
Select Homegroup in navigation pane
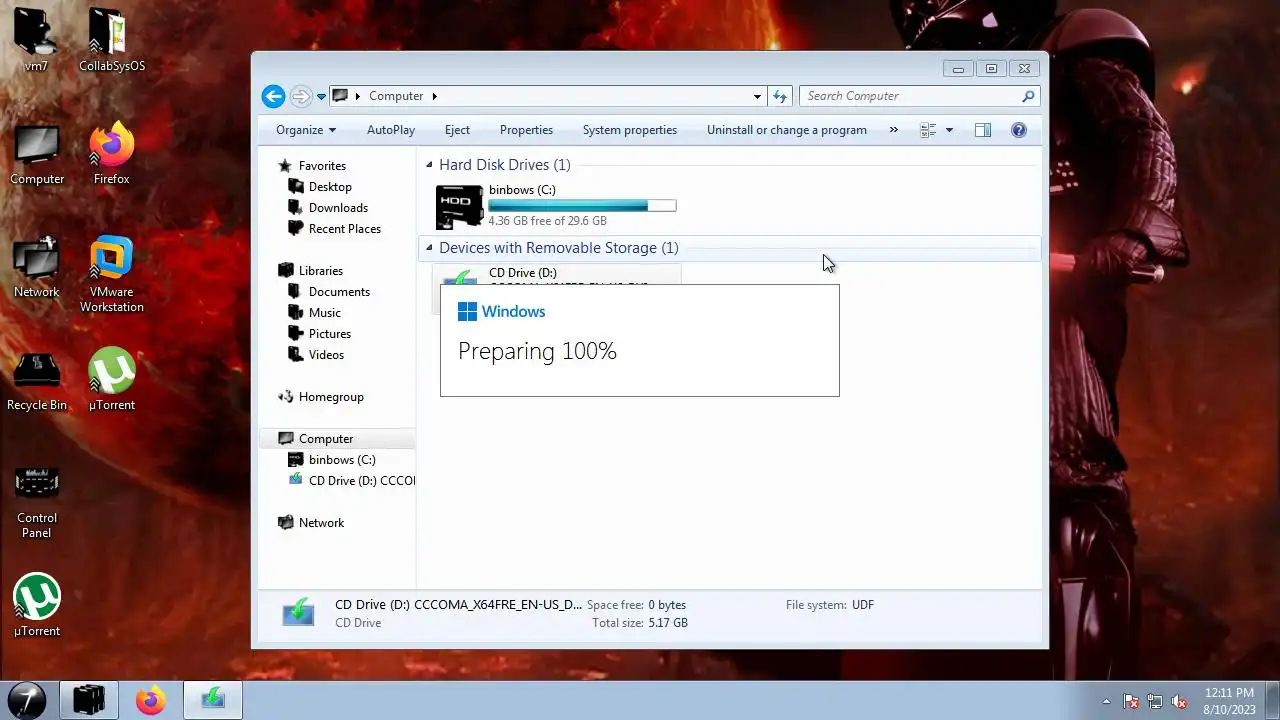[331, 397]
